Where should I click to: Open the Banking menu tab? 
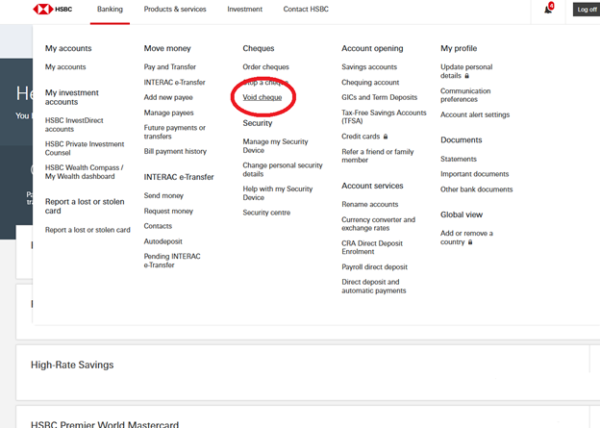110,9
